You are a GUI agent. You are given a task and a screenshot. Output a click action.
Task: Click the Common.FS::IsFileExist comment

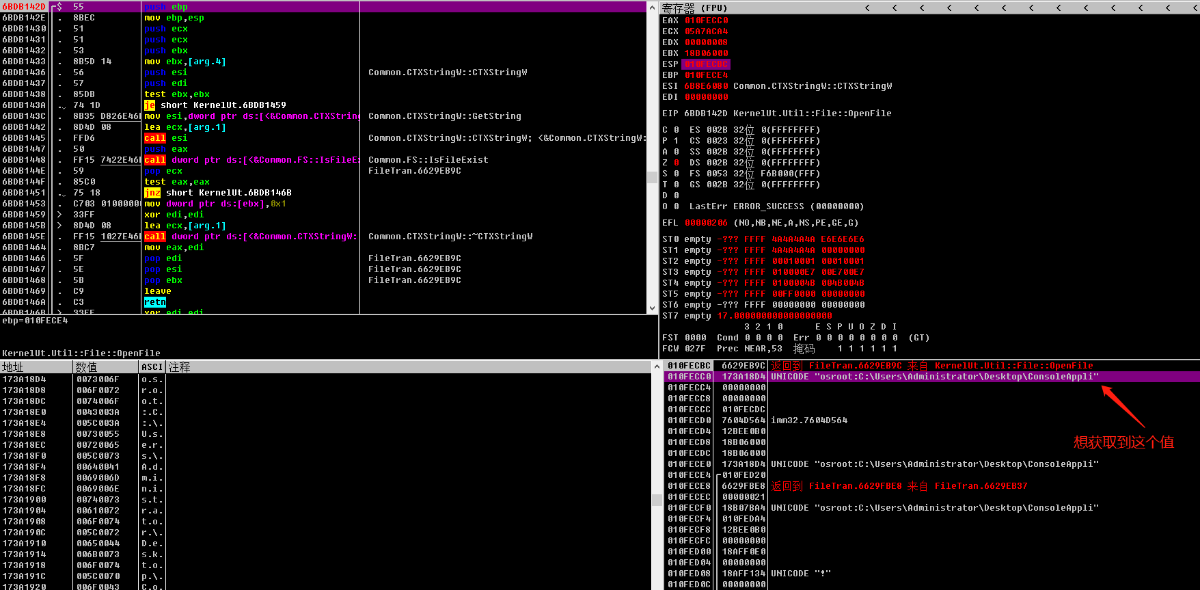(427, 161)
